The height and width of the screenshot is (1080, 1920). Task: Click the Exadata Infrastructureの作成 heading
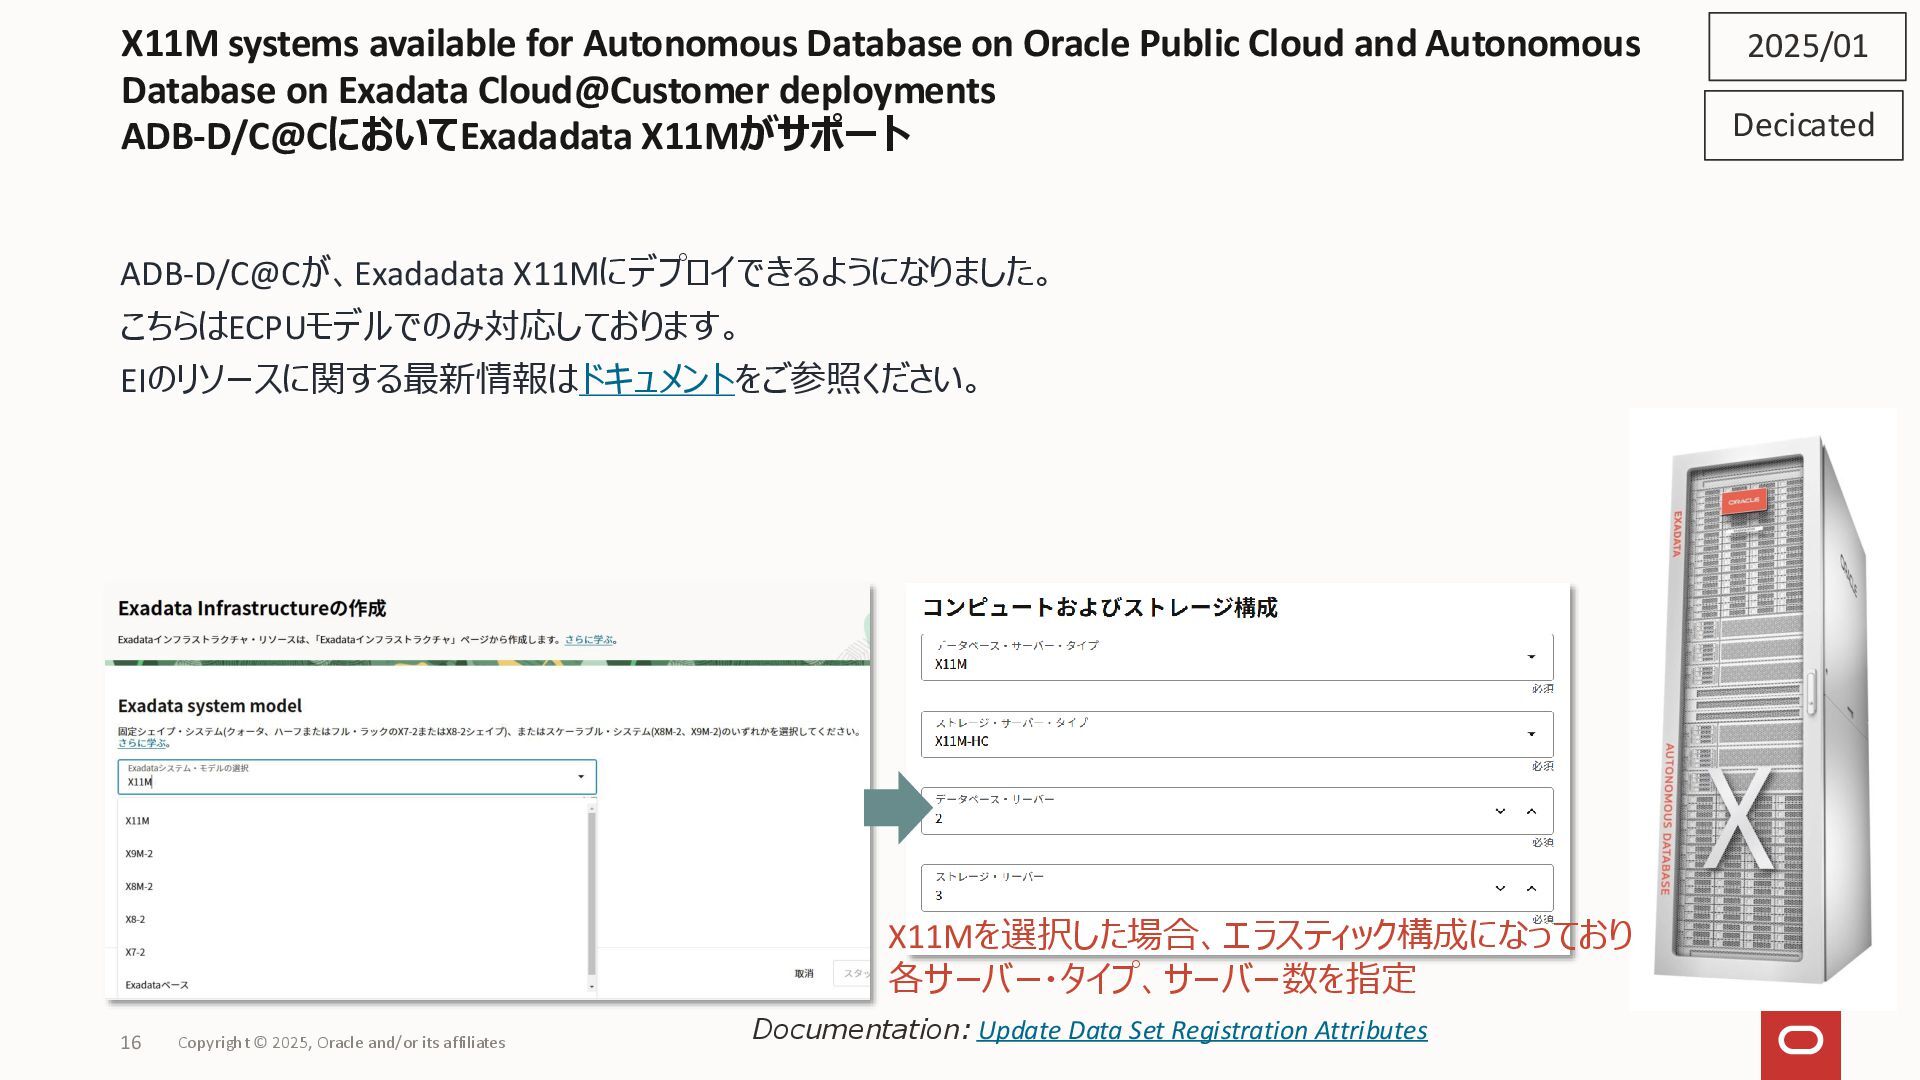click(x=252, y=608)
